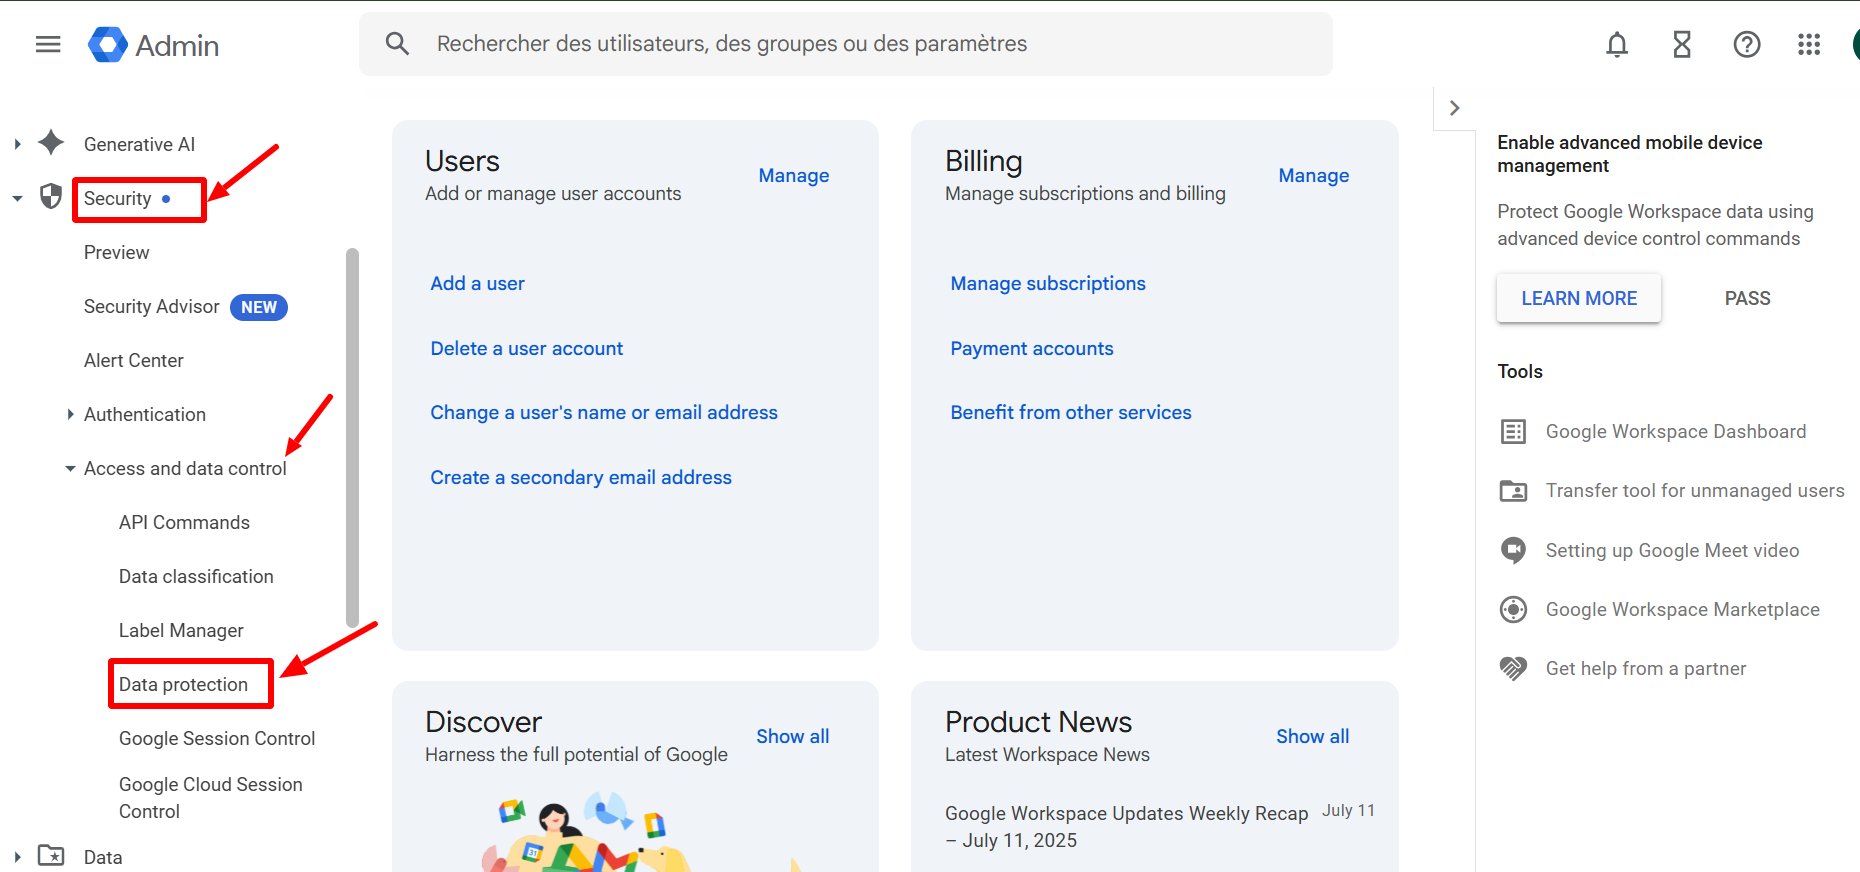The width and height of the screenshot is (1860, 872).
Task: Open API Commands
Action: (x=184, y=522)
